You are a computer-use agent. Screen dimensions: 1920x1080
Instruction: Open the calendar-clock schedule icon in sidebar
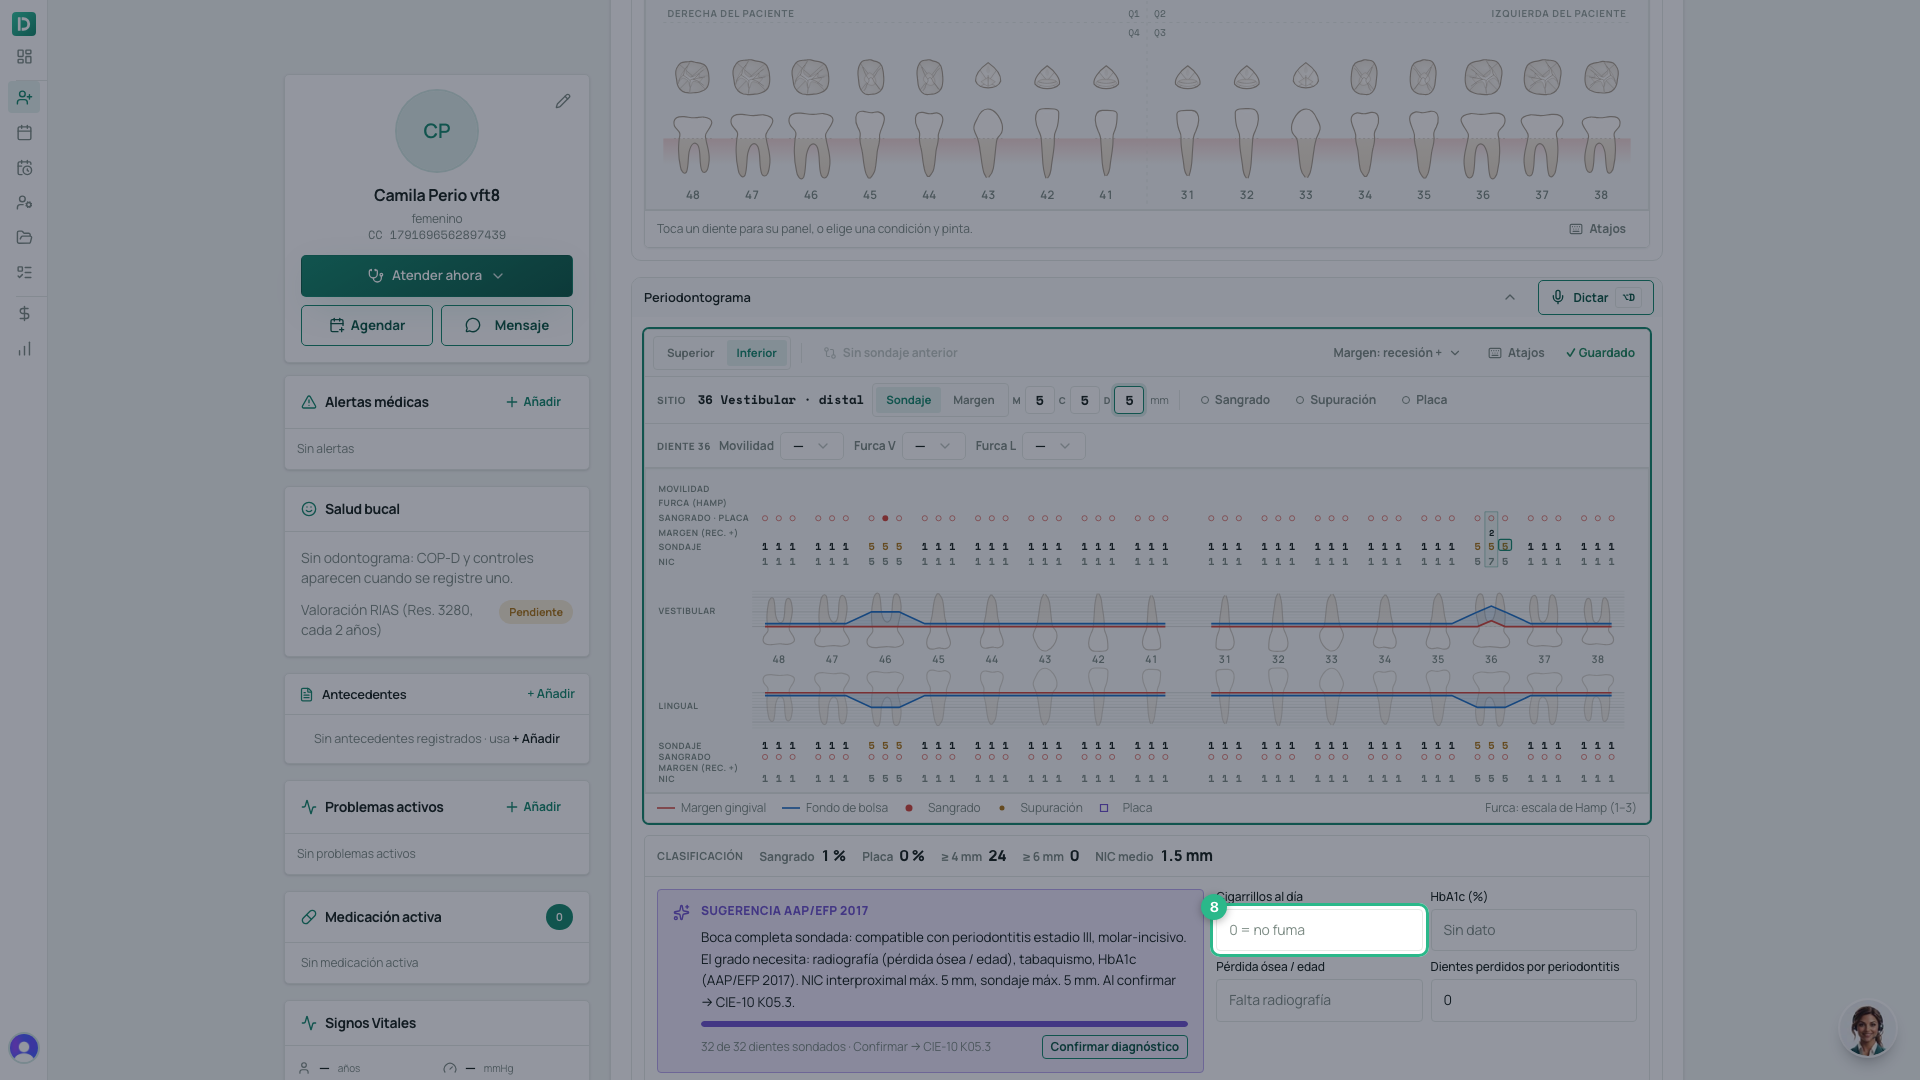(x=24, y=168)
